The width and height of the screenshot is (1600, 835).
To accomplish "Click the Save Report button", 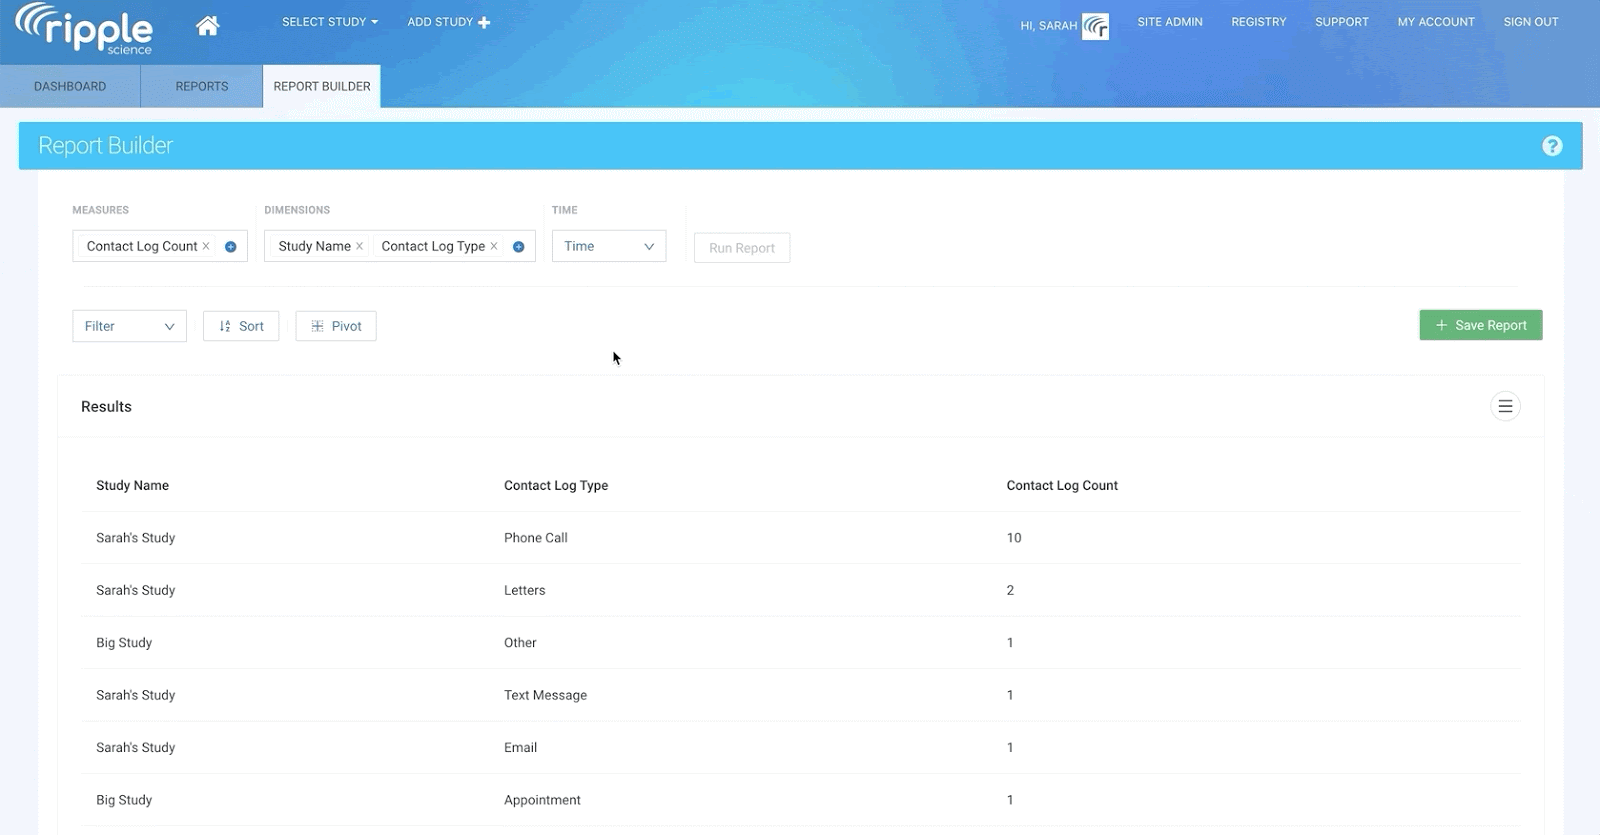I will [1480, 325].
